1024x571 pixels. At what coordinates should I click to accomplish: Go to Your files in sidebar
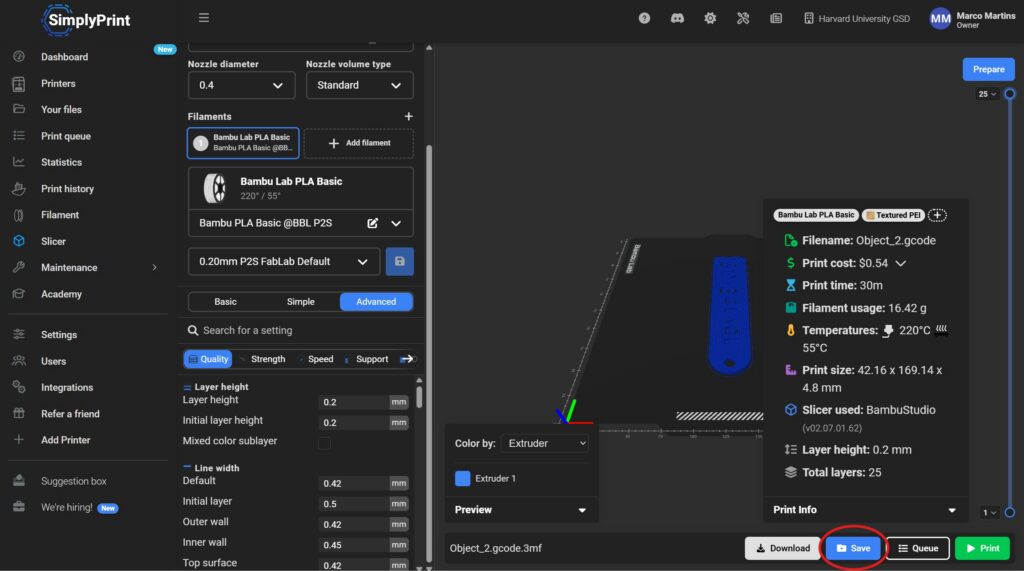tap(61, 110)
